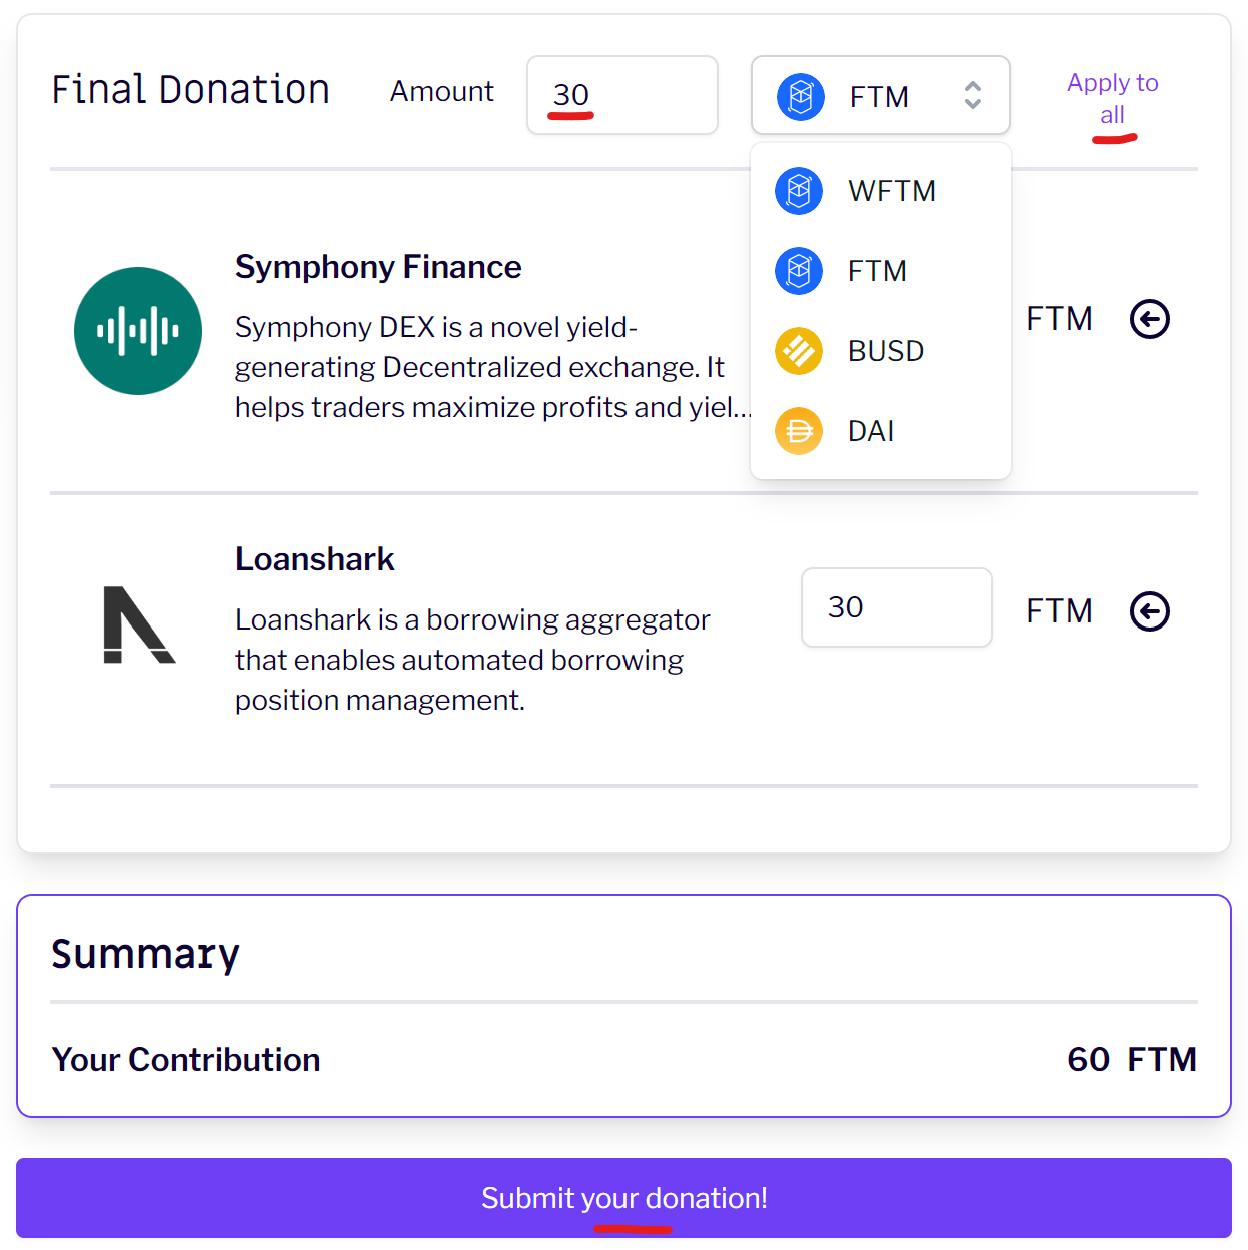The height and width of the screenshot is (1250, 1248).
Task: Choose BUSD from the open token dropdown
Action: pos(886,351)
